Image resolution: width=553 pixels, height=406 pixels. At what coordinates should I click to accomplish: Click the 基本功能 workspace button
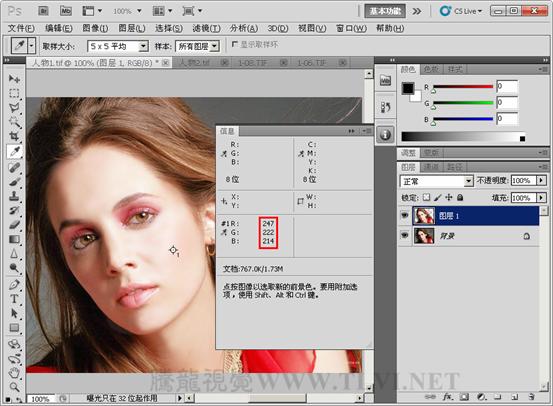[385, 11]
